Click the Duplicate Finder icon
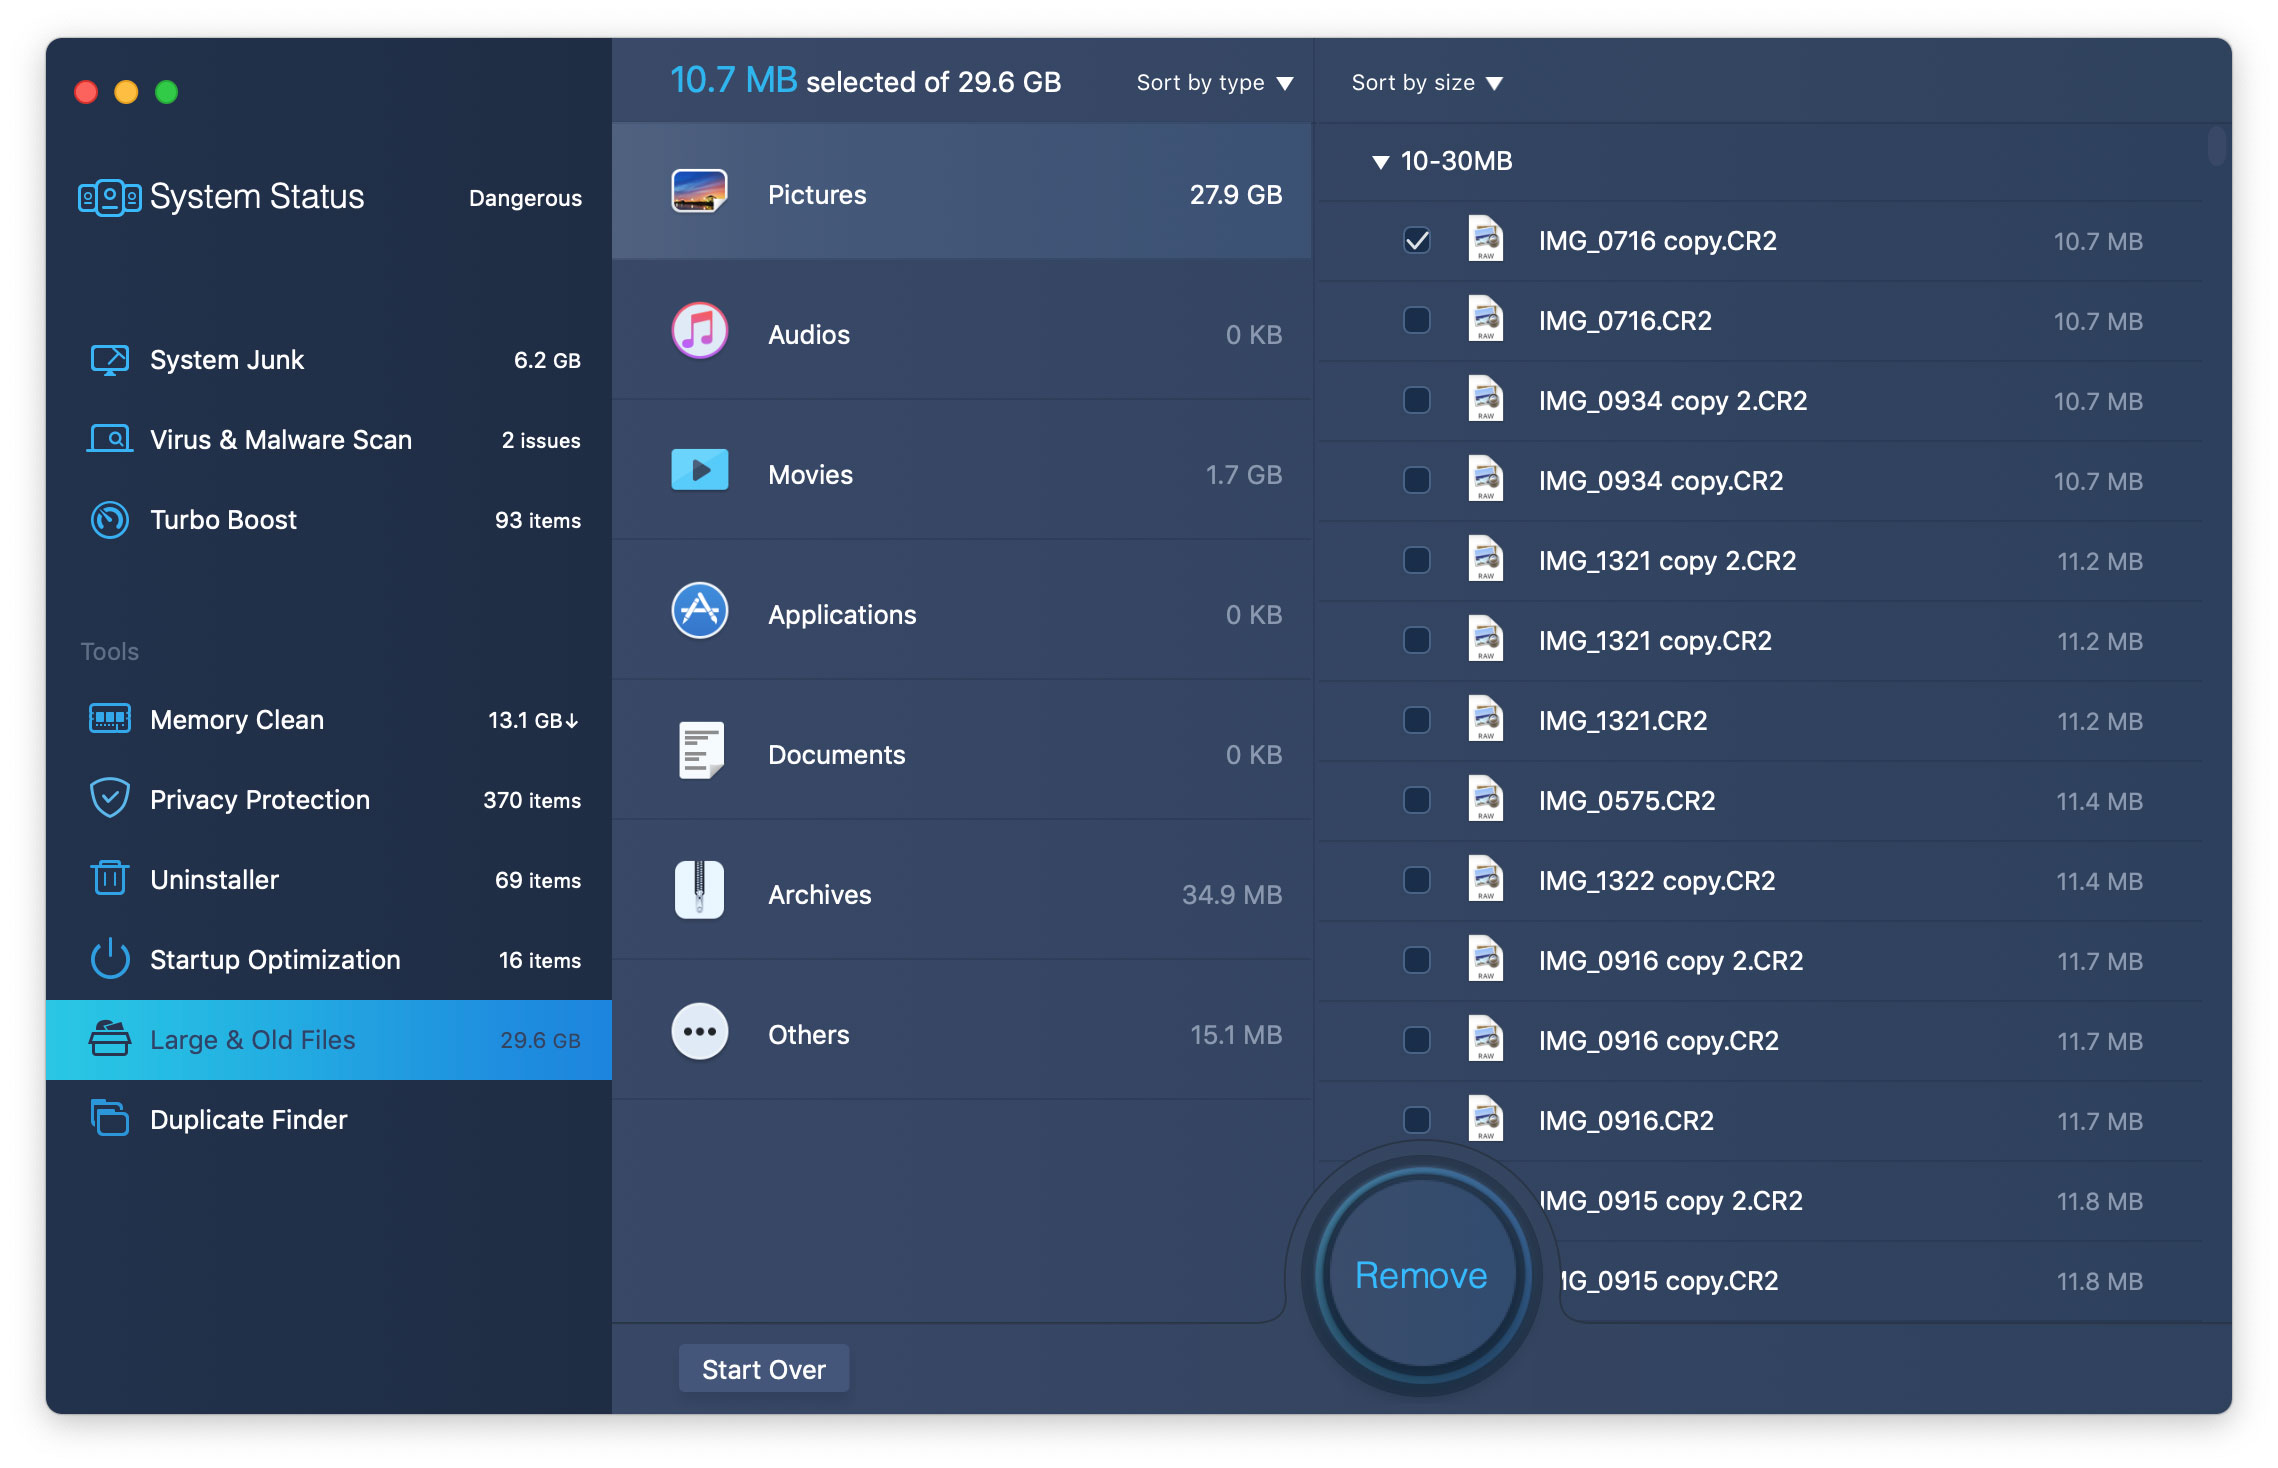The height and width of the screenshot is (1468, 2278). 109,1118
